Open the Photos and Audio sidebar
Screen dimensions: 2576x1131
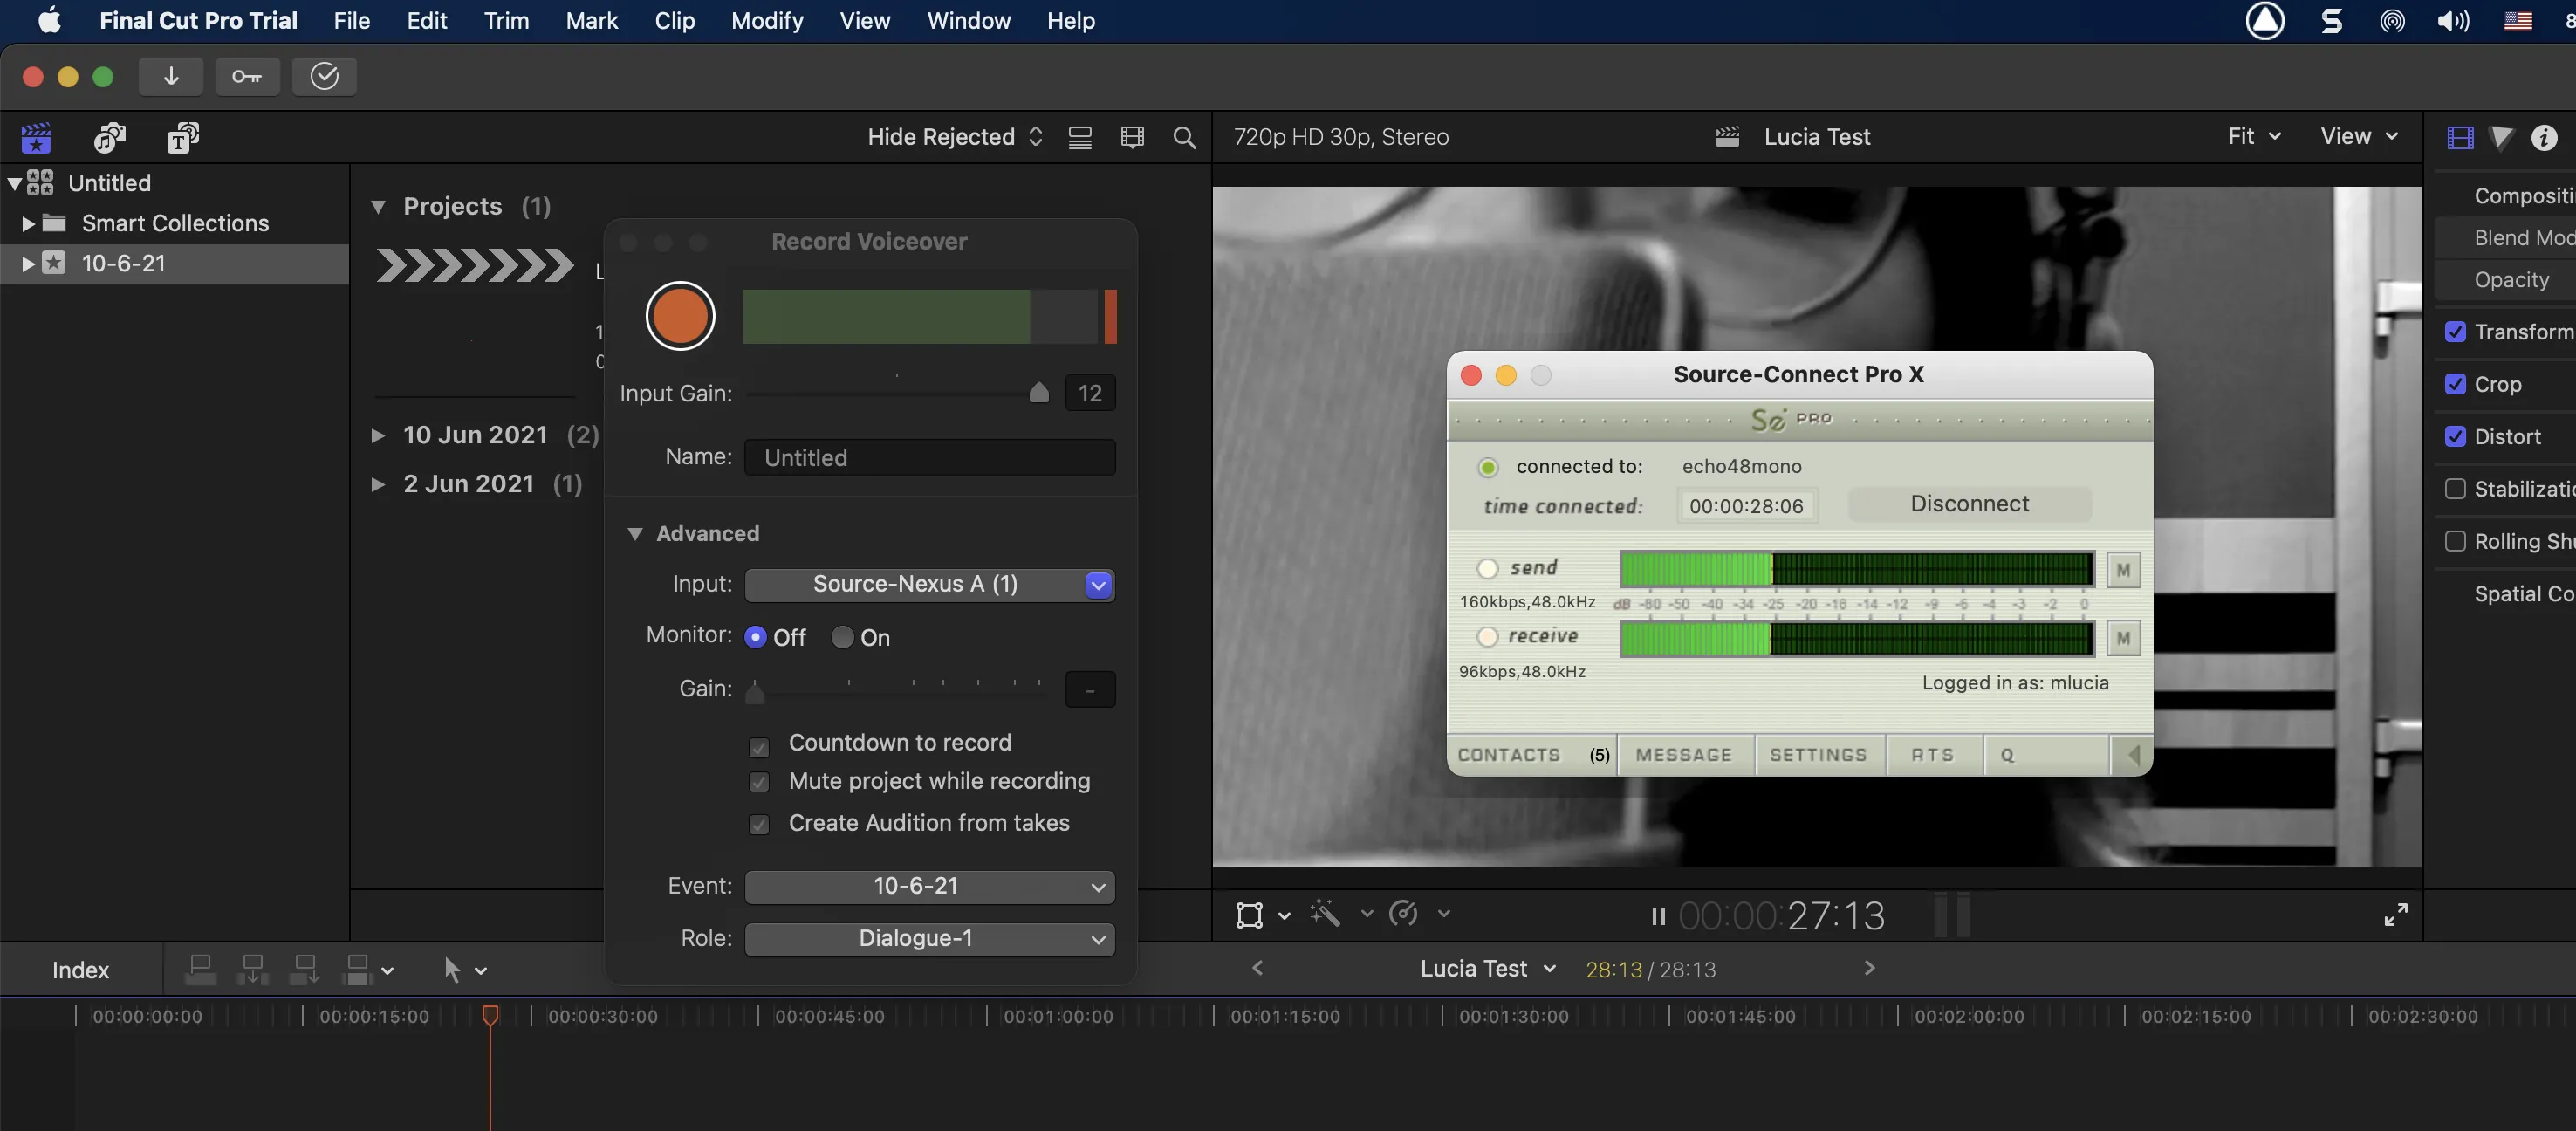(x=109, y=137)
